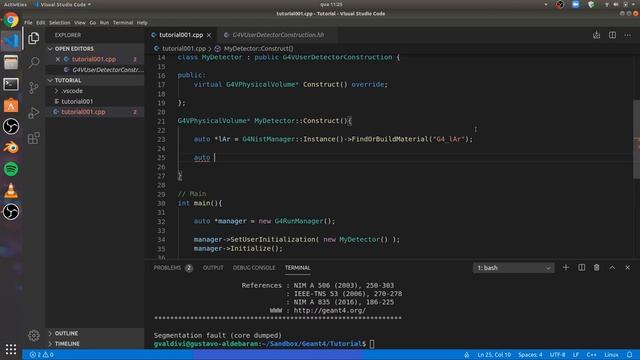Show Applications grid in the dock
The width and height of the screenshot is (640, 360).
pyautogui.click(x=11, y=349)
